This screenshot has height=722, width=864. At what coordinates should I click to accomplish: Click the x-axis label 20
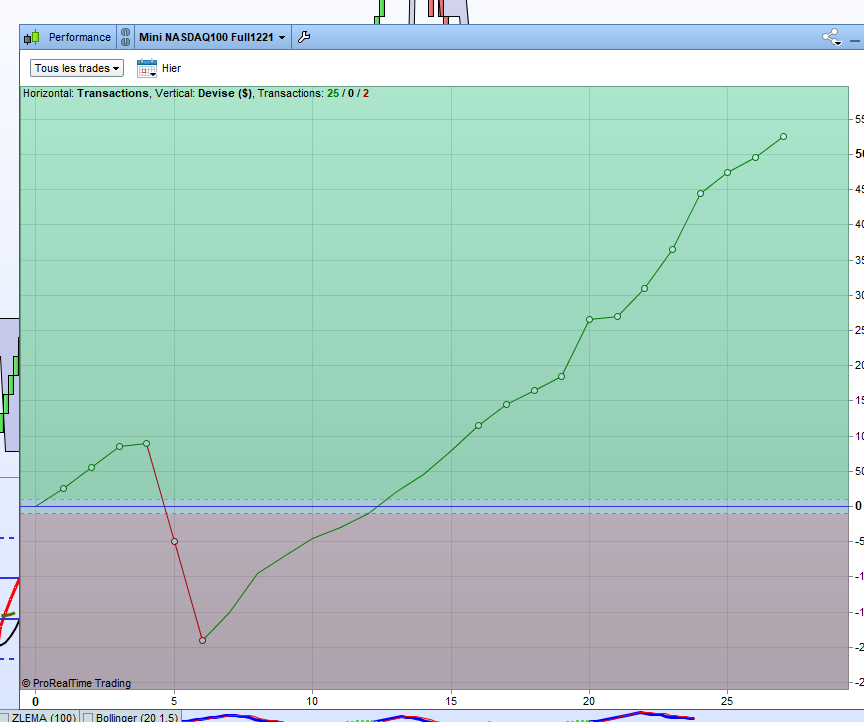tap(589, 701)
